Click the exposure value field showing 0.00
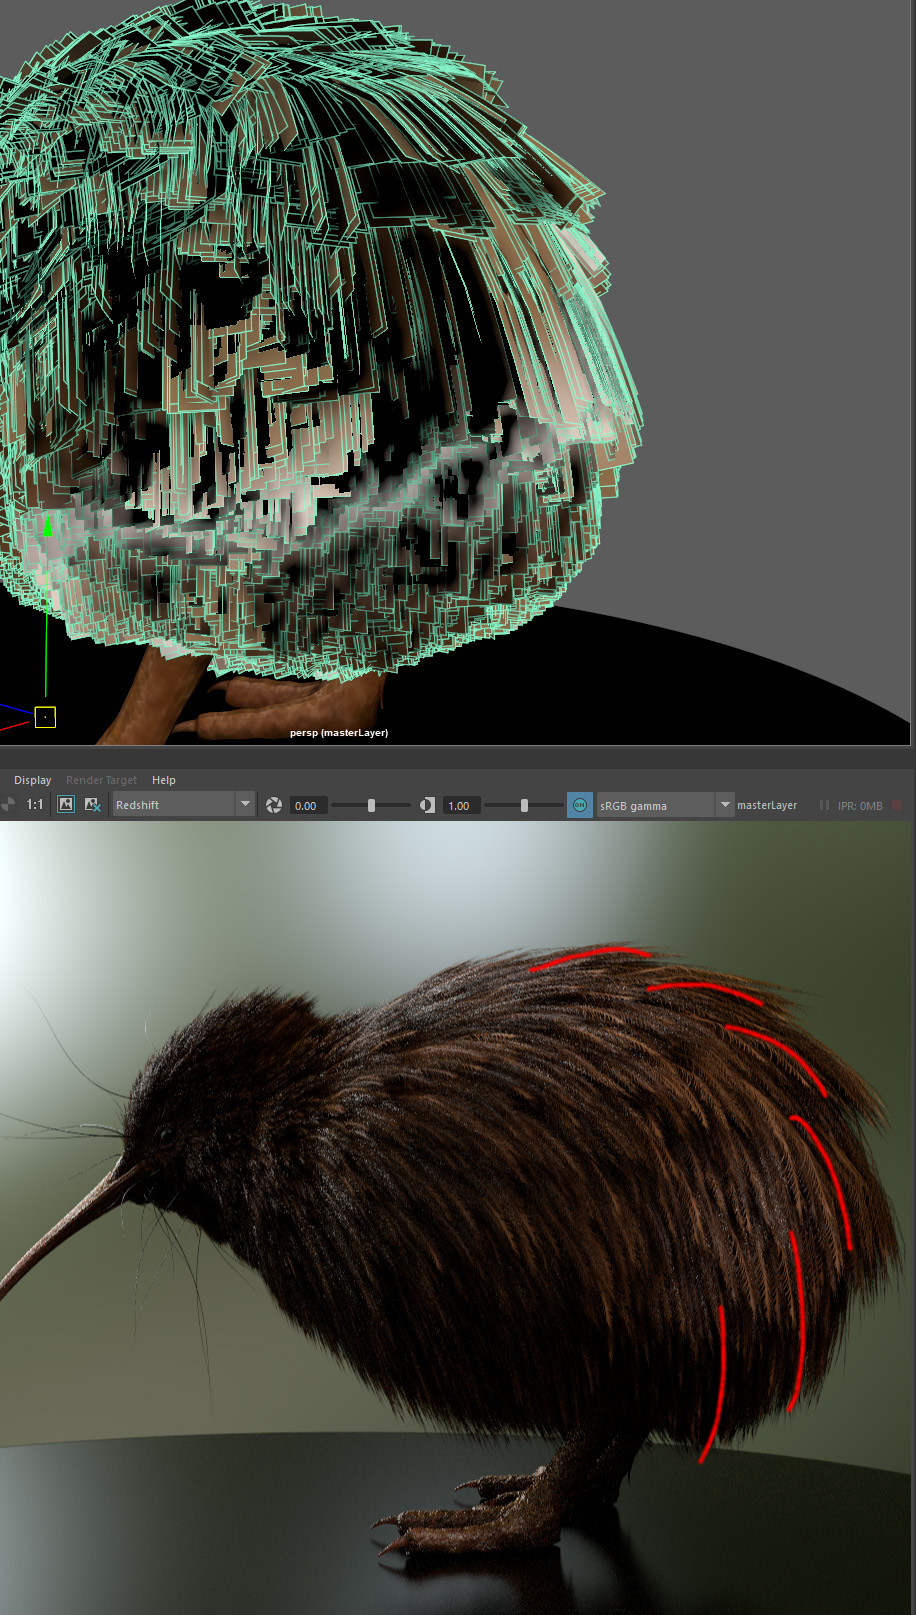The height and width of the screenshot is (1615, 916). point(307,806)
